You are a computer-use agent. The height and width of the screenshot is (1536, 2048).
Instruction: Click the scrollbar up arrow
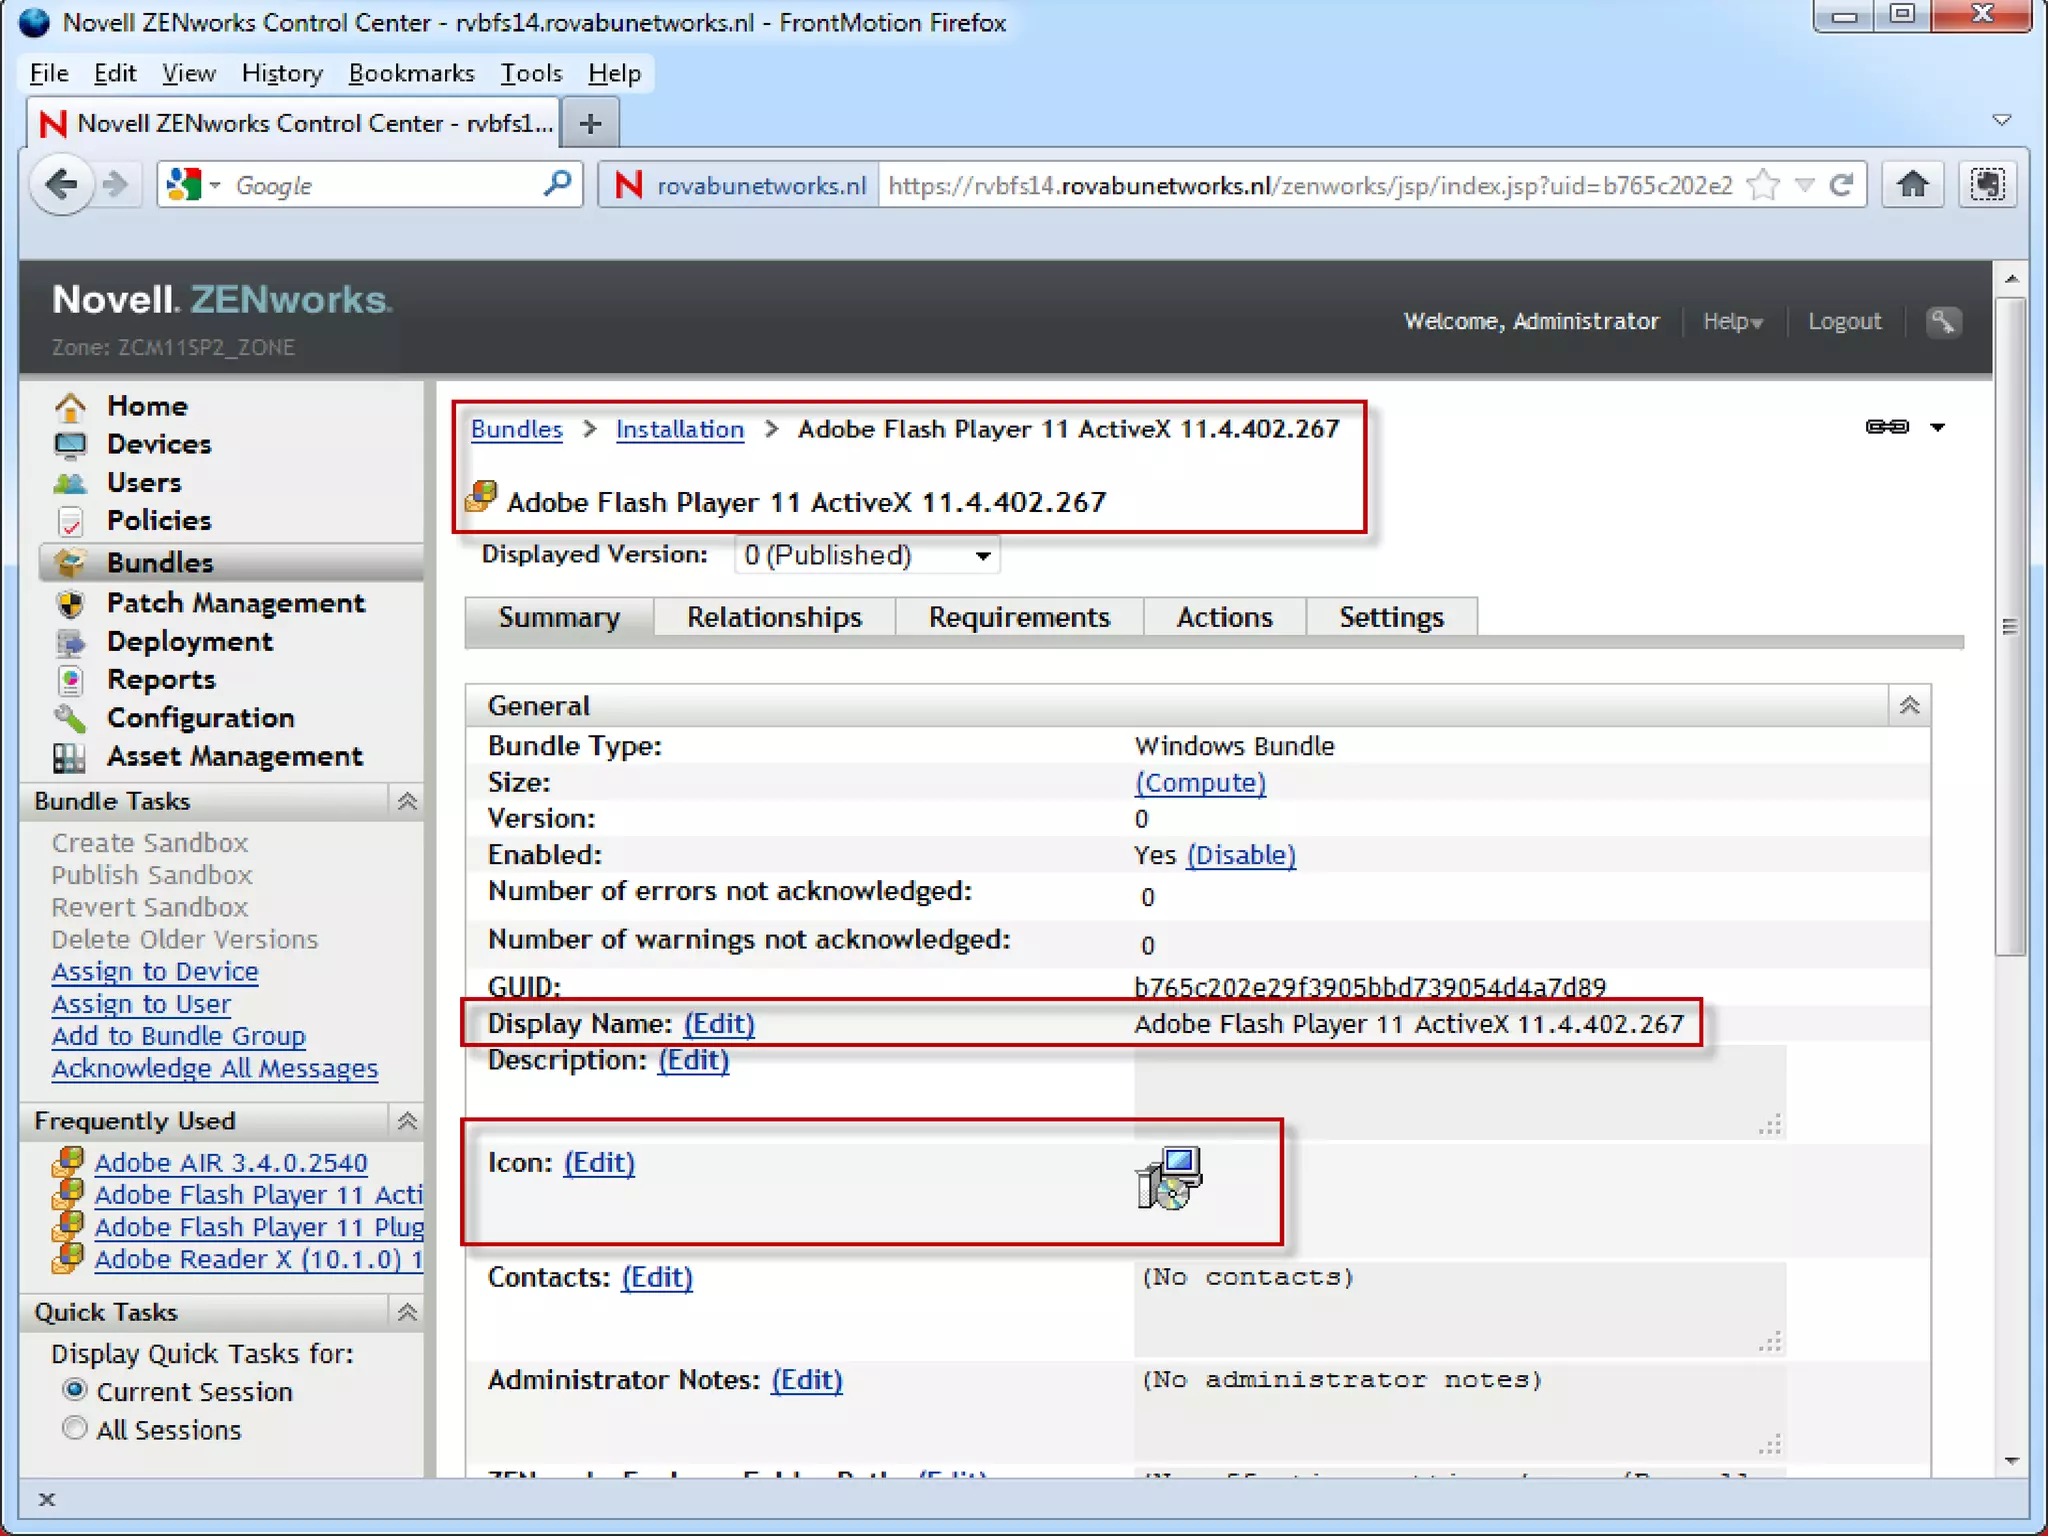2011,278
